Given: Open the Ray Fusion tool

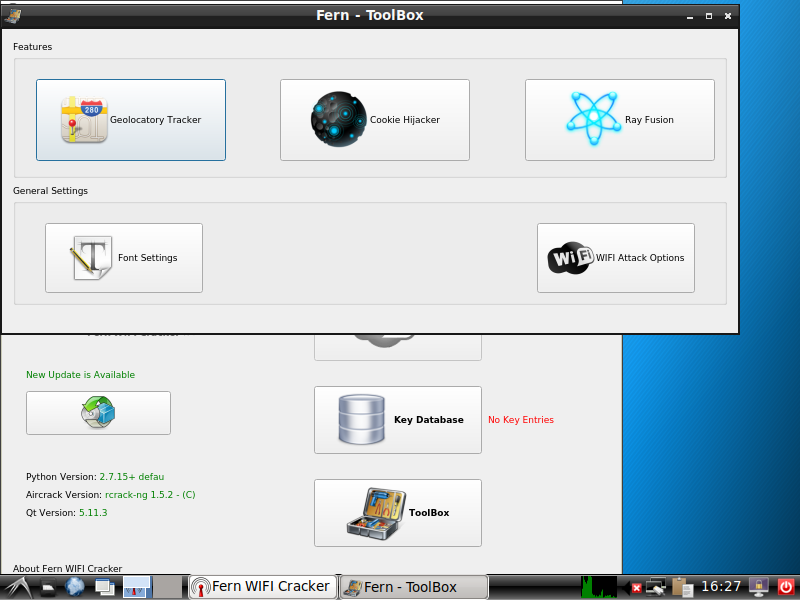Looking at the screenshot, I should coord(619,120).
